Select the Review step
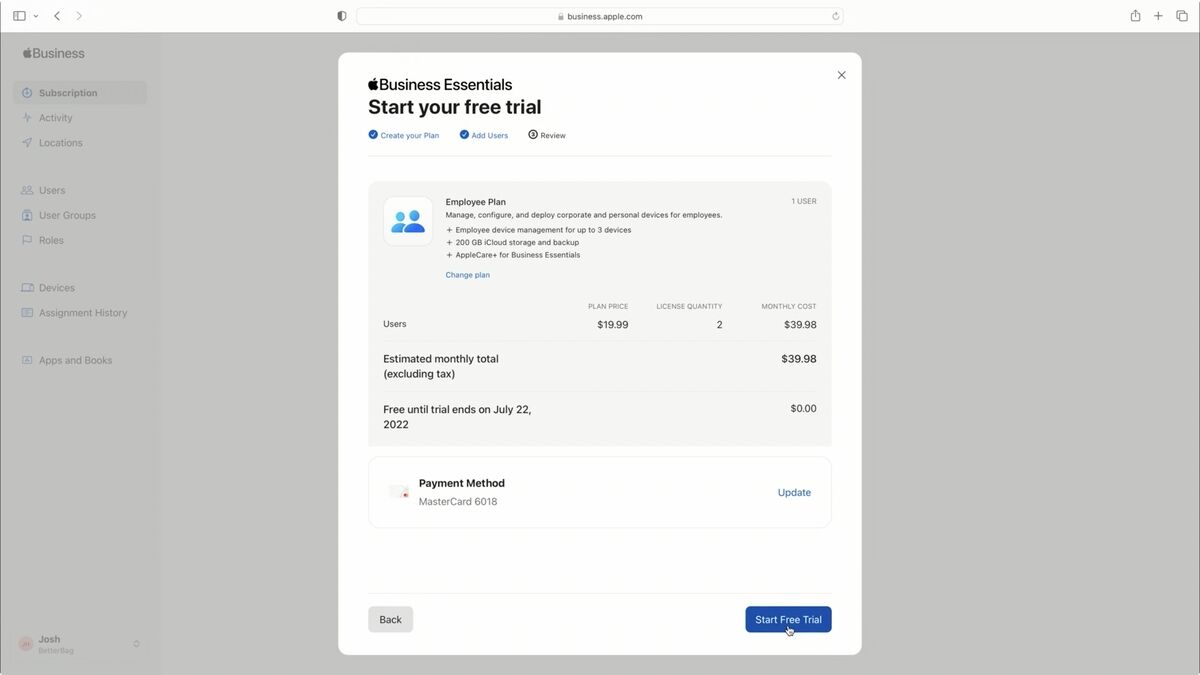 (x=547, y=135)
